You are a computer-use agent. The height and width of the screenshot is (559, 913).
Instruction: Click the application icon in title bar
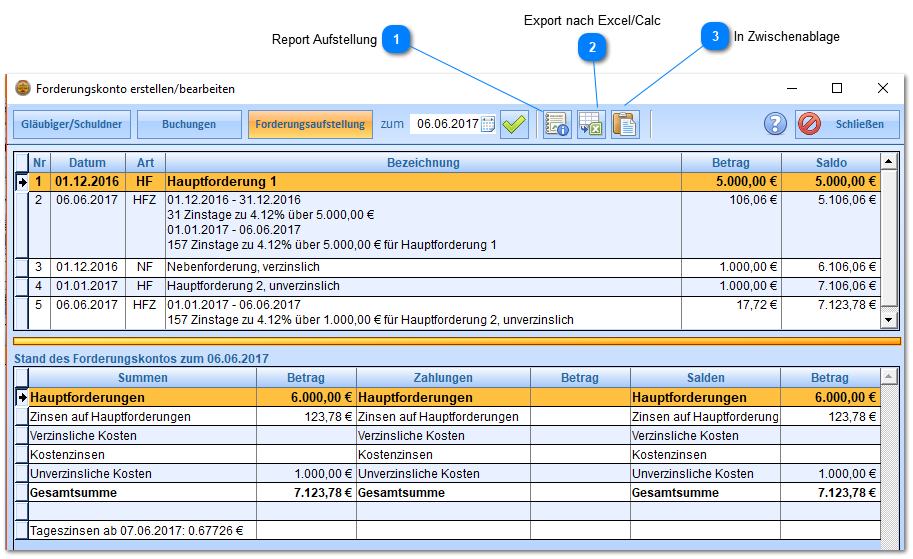point(23,88)
